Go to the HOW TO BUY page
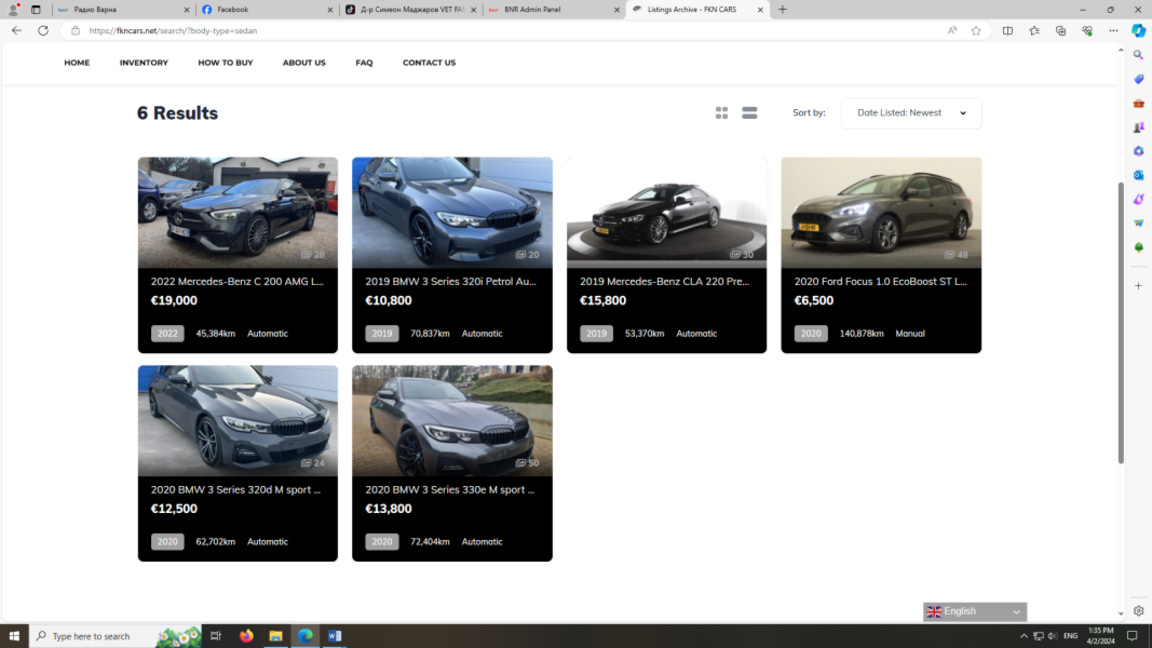Viewport: 1152px width, 648px height. (225, 63)
